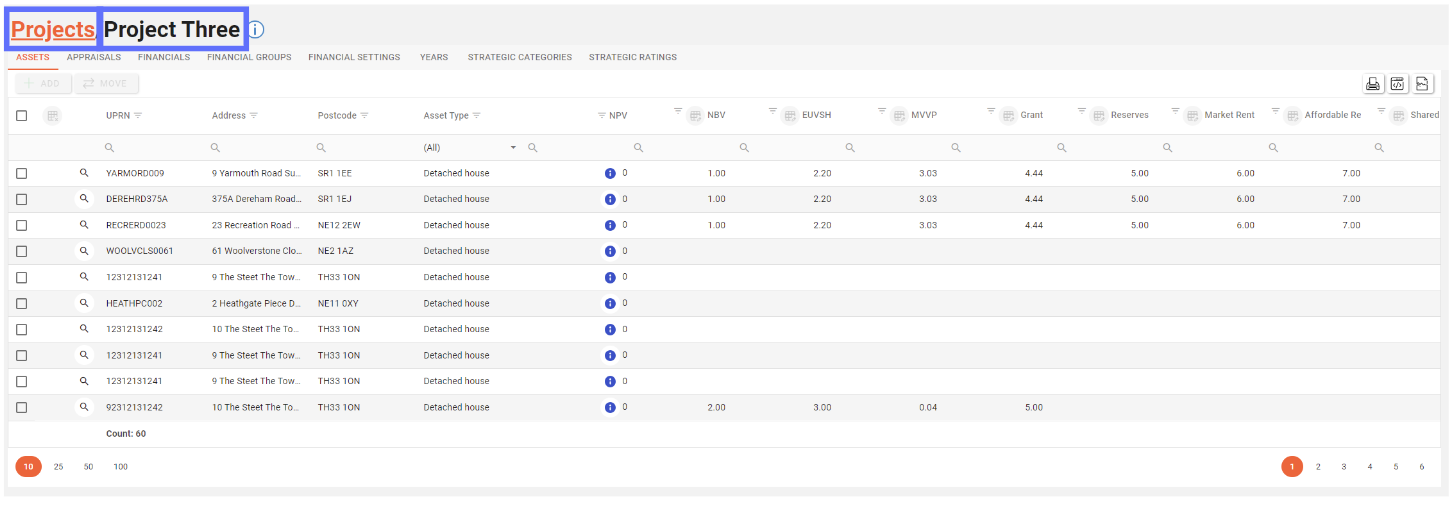Switch to the Appraisals tab
This screenshot has width=1456, height=505.
(94, 57)
